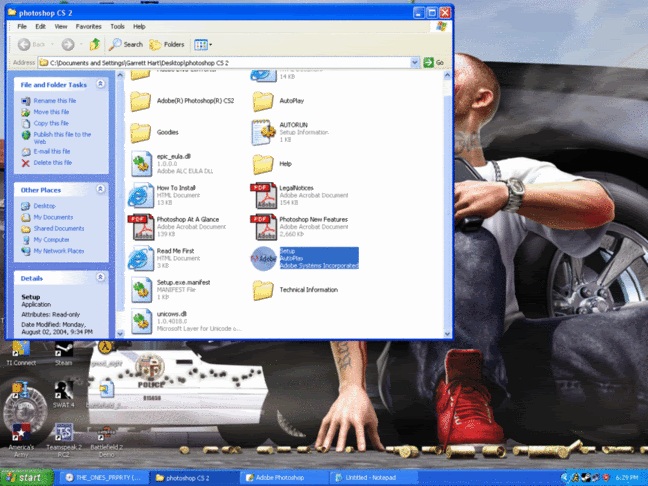
Task: Click Publish this file to the Web
Action: coord(62,138)
